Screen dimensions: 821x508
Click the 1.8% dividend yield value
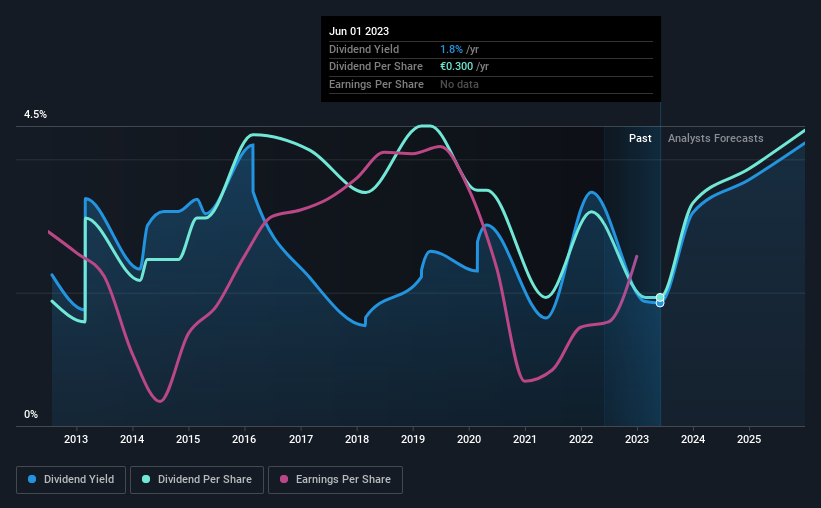[x=451, y=49]
